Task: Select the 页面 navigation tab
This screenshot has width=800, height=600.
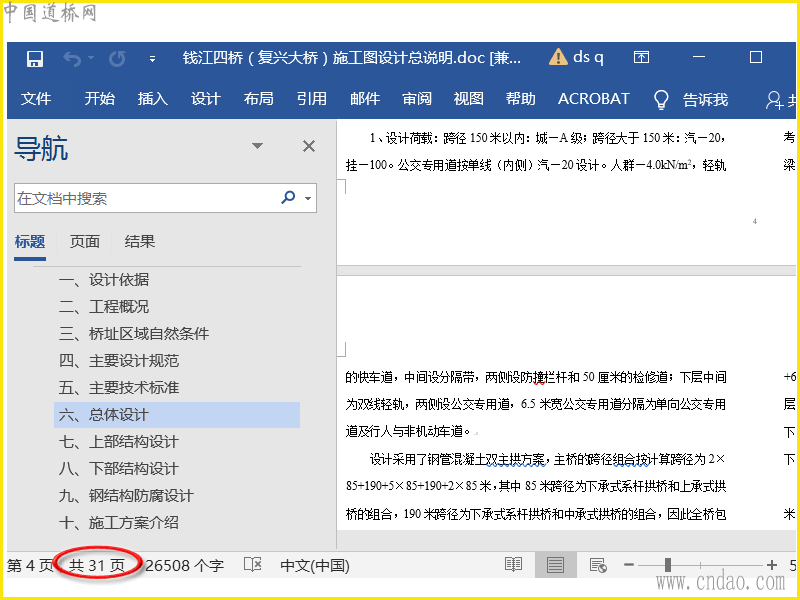Action: point(85,241)
